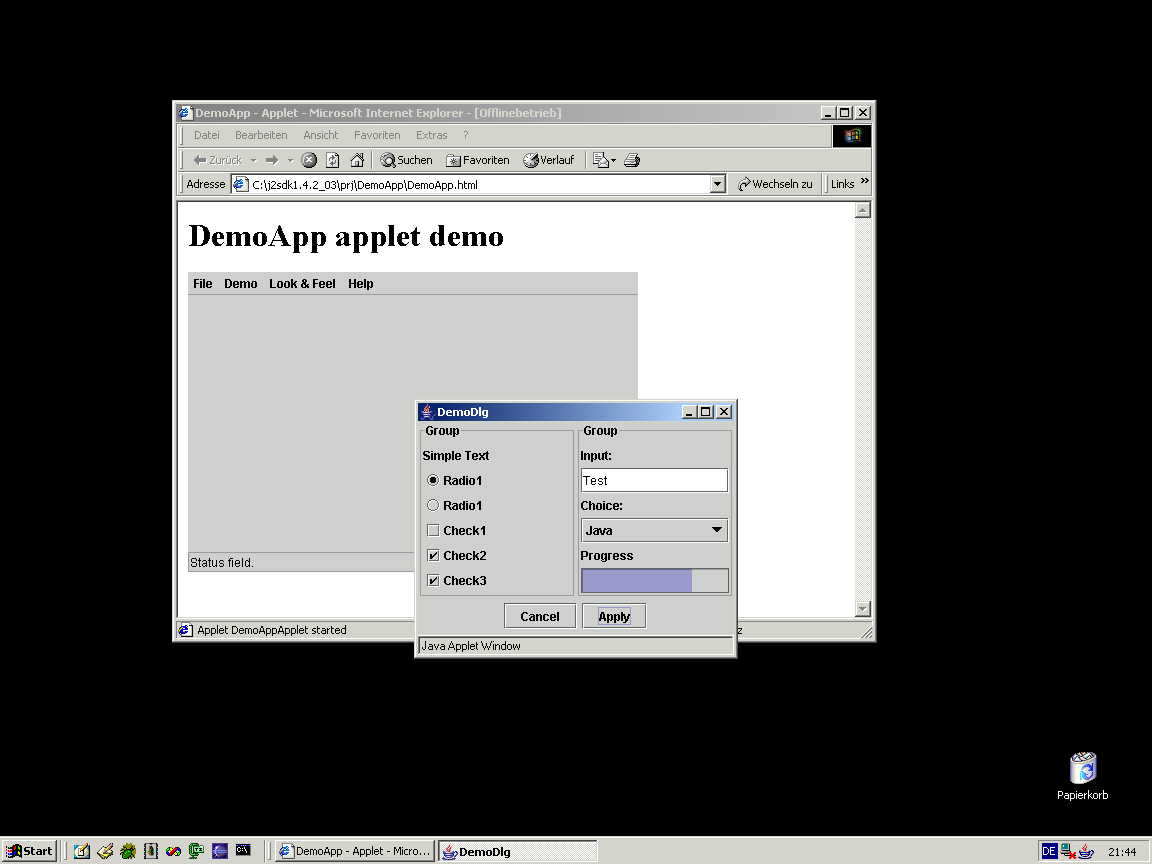Image resolution: width=1152 pixels, height=864 pixels.
Task: Click the Cancel button in DemoDlg
Action: coord(540,616)
